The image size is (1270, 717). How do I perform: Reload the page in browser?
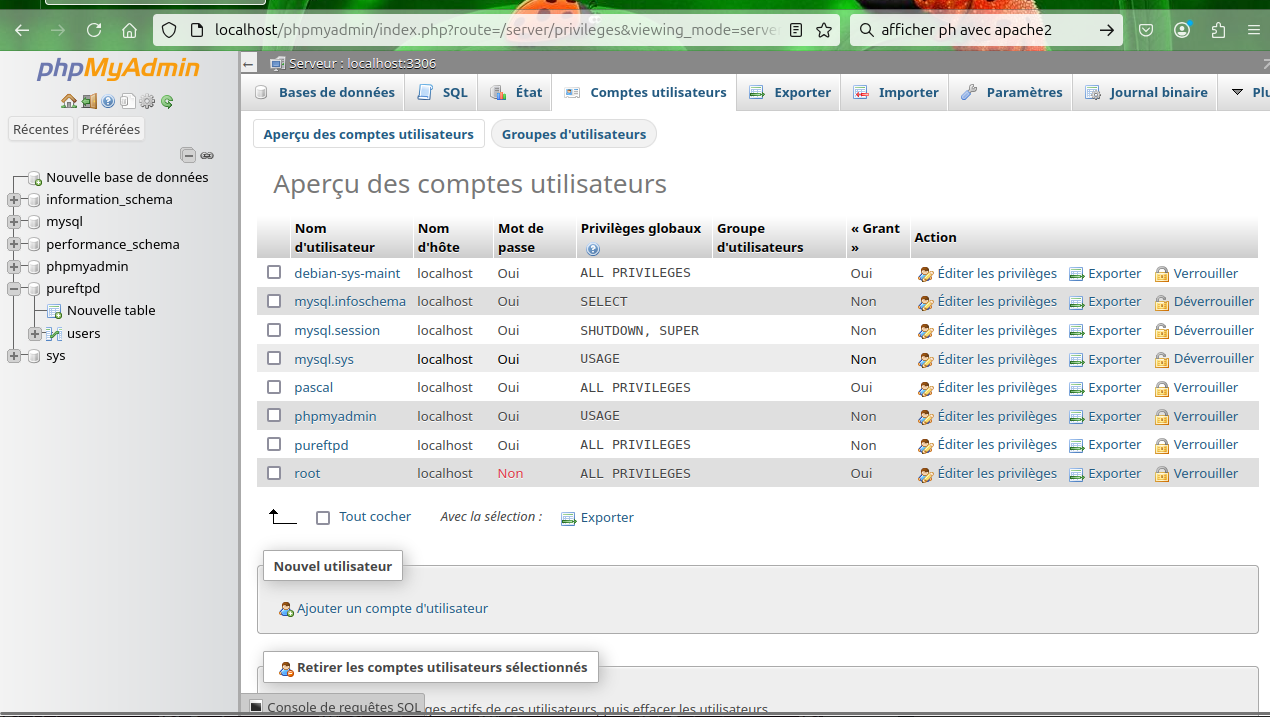(94, 30)
